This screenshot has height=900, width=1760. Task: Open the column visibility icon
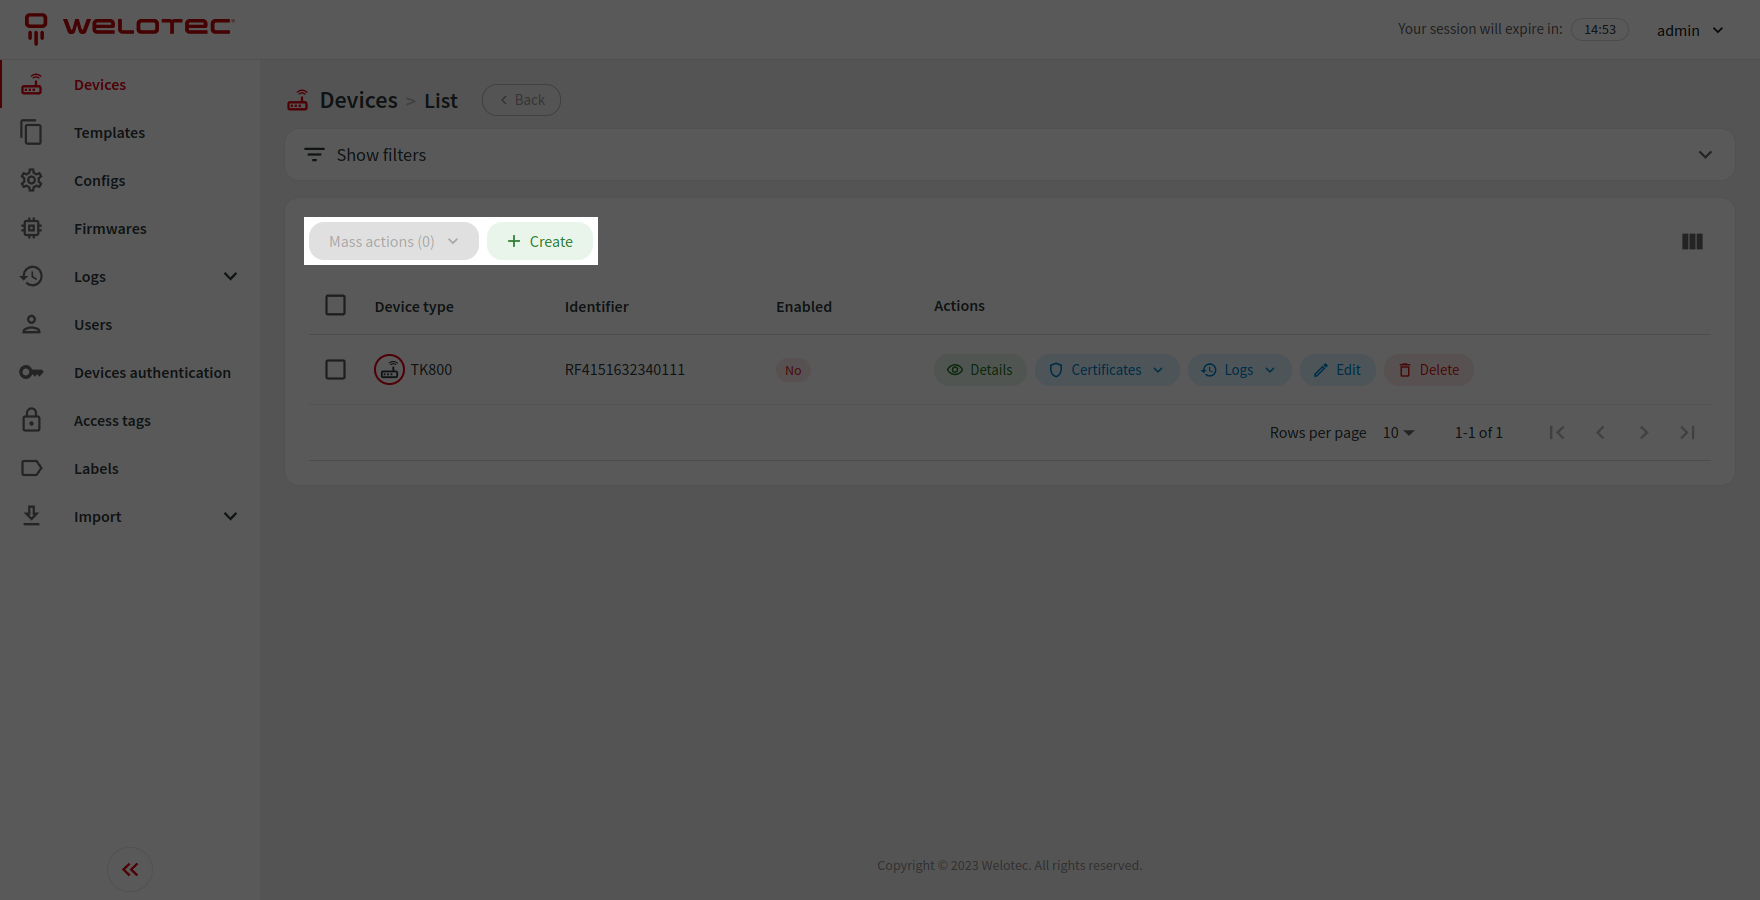(x=1692, y=241)
